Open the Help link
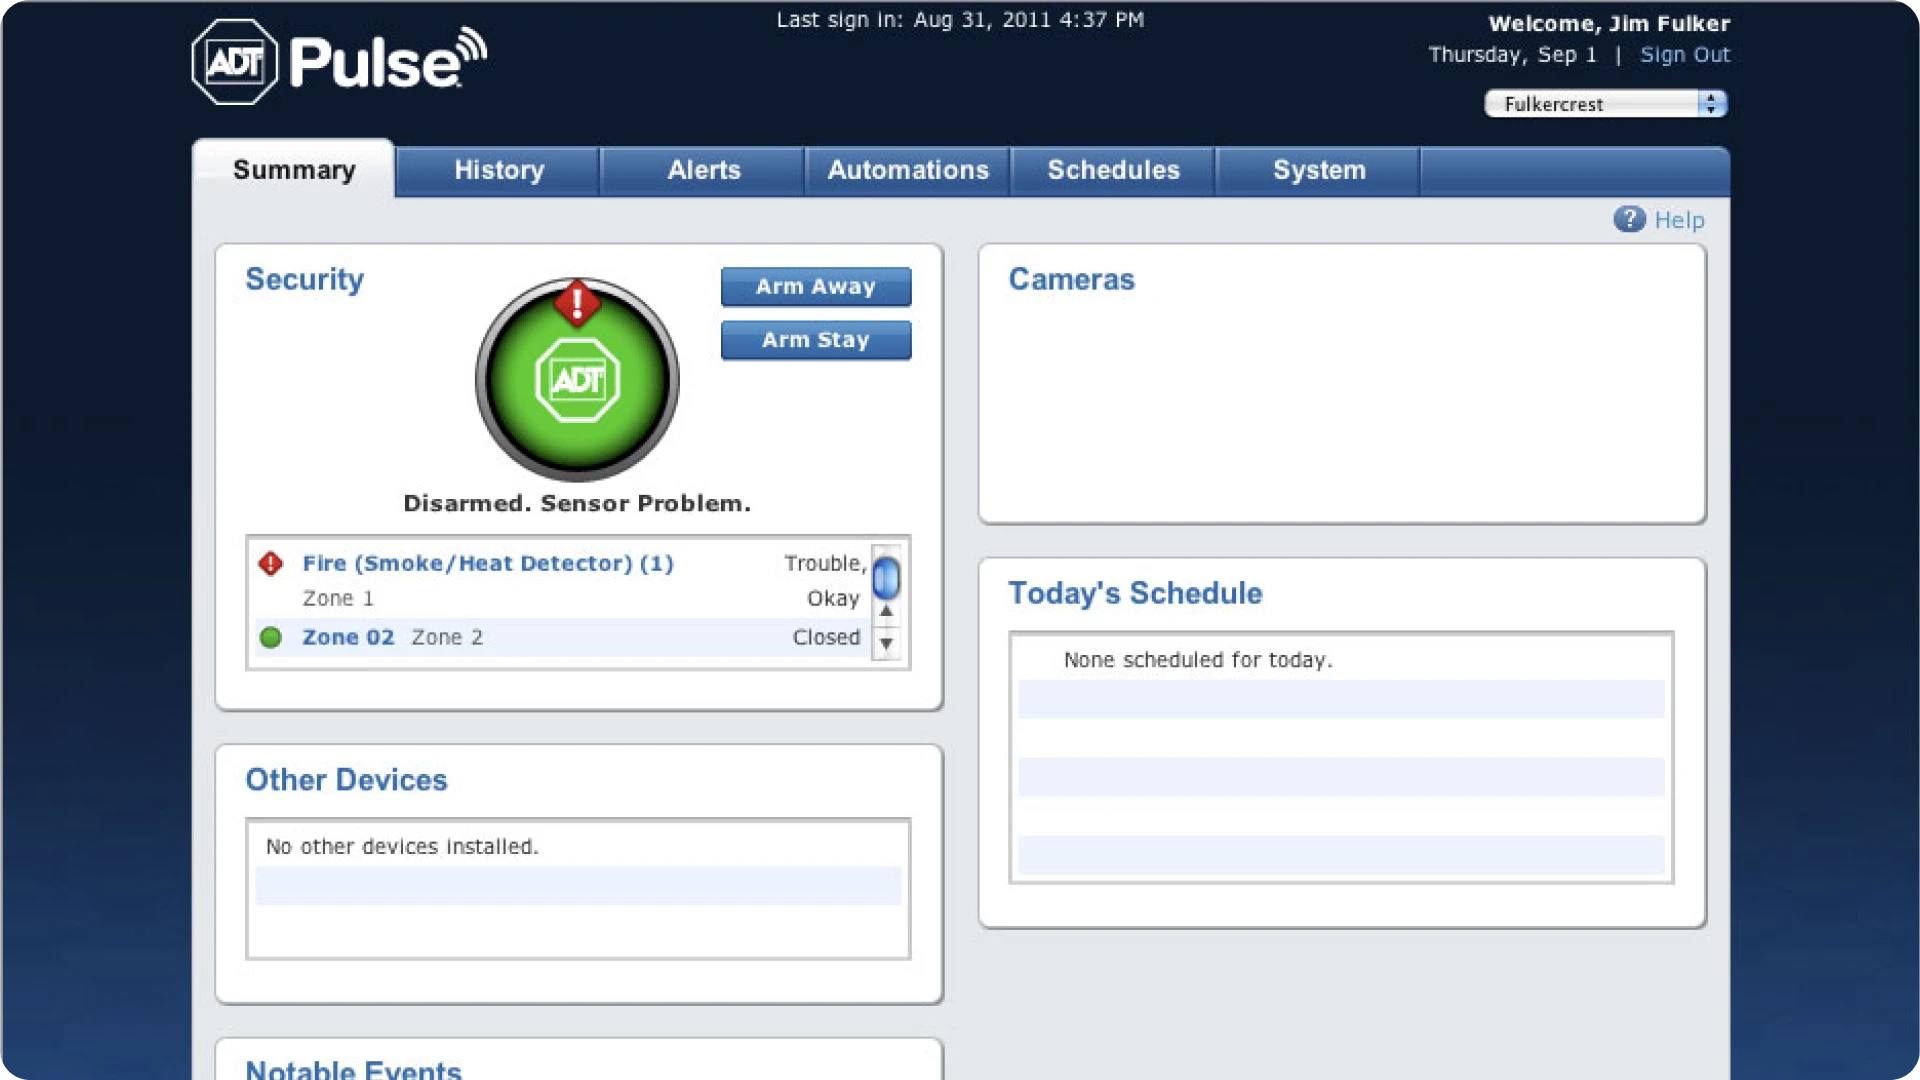 pos(1679,220)
